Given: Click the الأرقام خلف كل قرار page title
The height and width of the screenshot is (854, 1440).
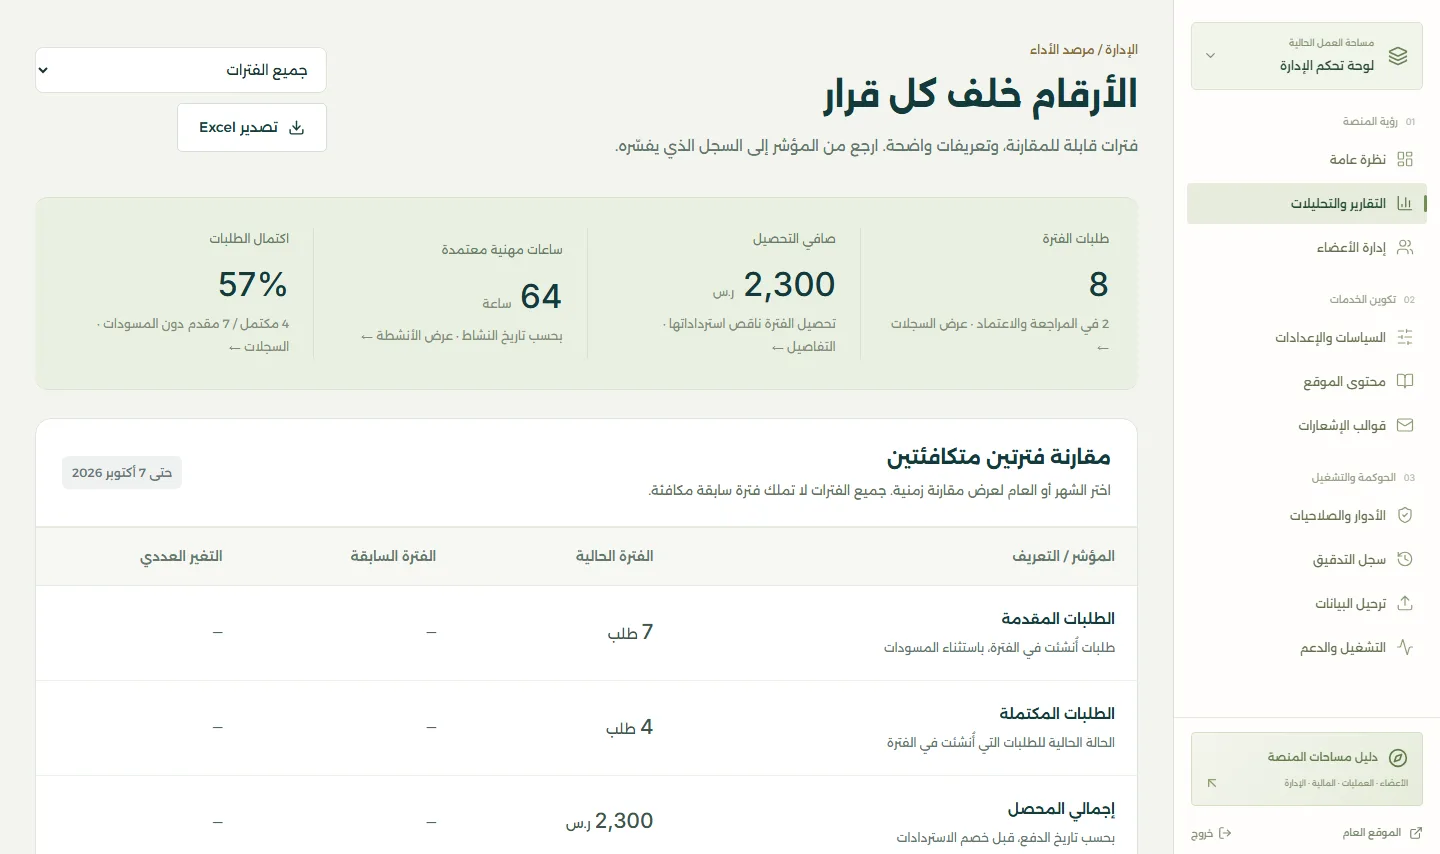Looking at the screenshot, I should point(981,94).
